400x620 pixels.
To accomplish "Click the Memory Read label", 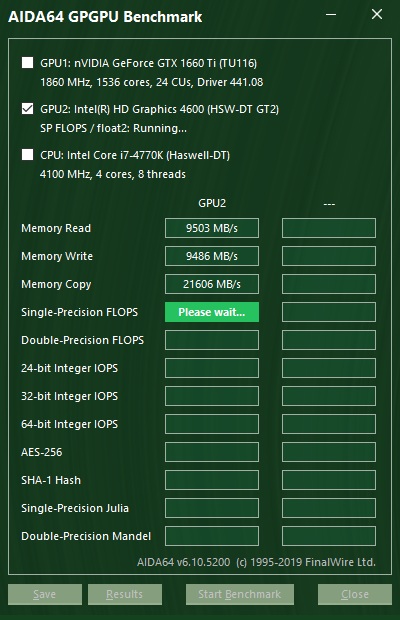I will [x=56, y=228].
